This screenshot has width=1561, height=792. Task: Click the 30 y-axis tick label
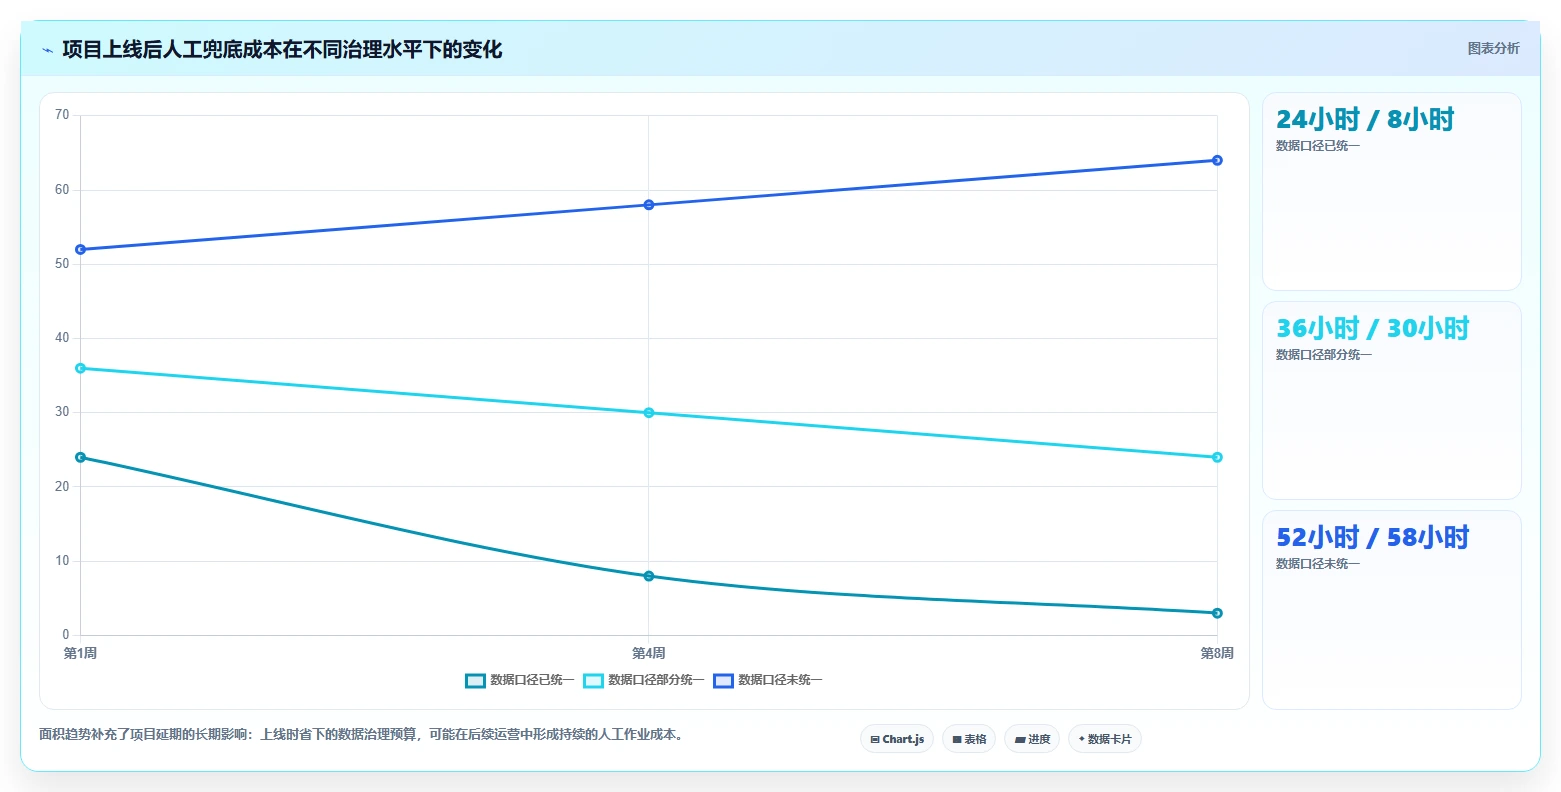point(62,412)
